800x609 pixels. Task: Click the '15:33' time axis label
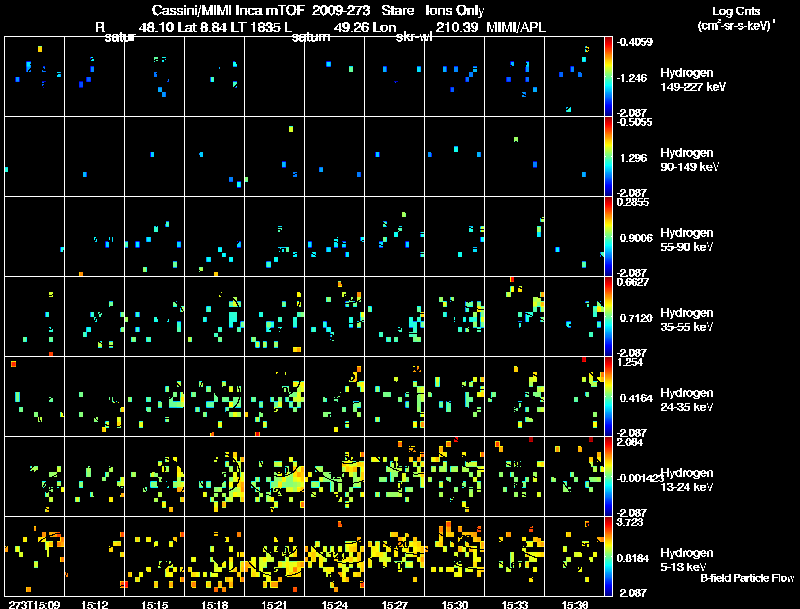515,604
